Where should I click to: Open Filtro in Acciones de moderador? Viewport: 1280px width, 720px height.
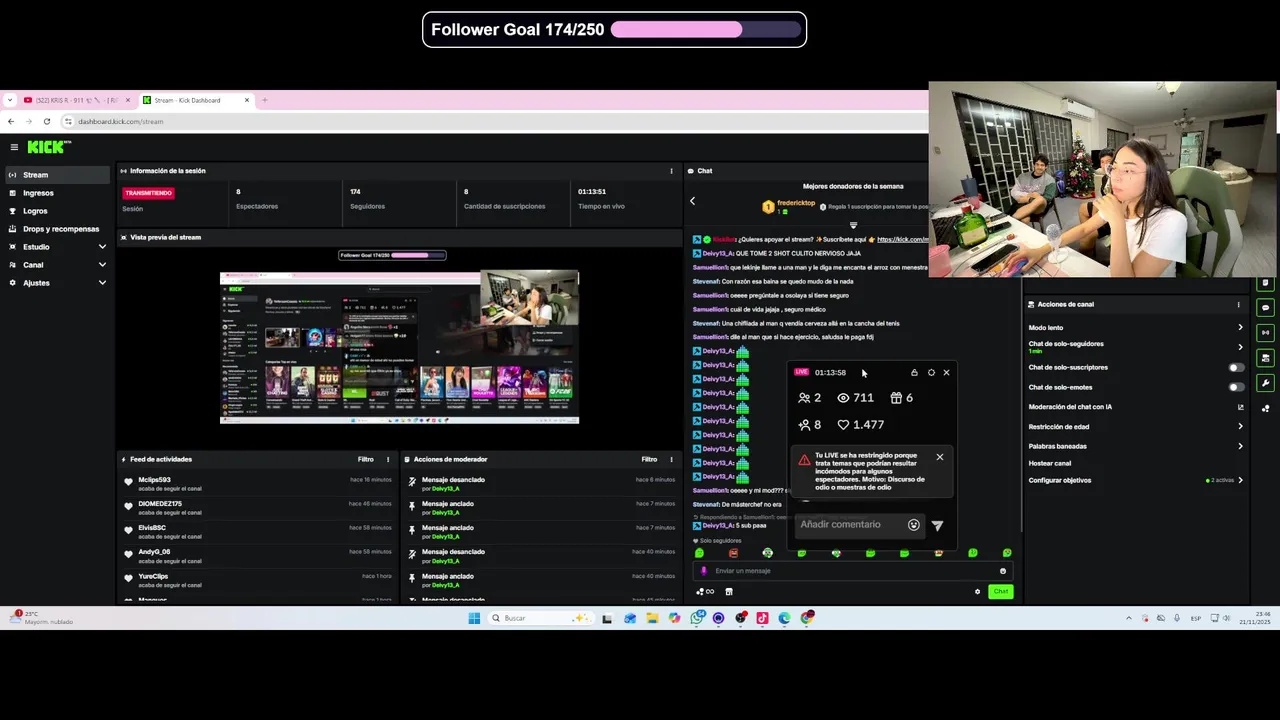pyautogui.click(x=649, y=459)
